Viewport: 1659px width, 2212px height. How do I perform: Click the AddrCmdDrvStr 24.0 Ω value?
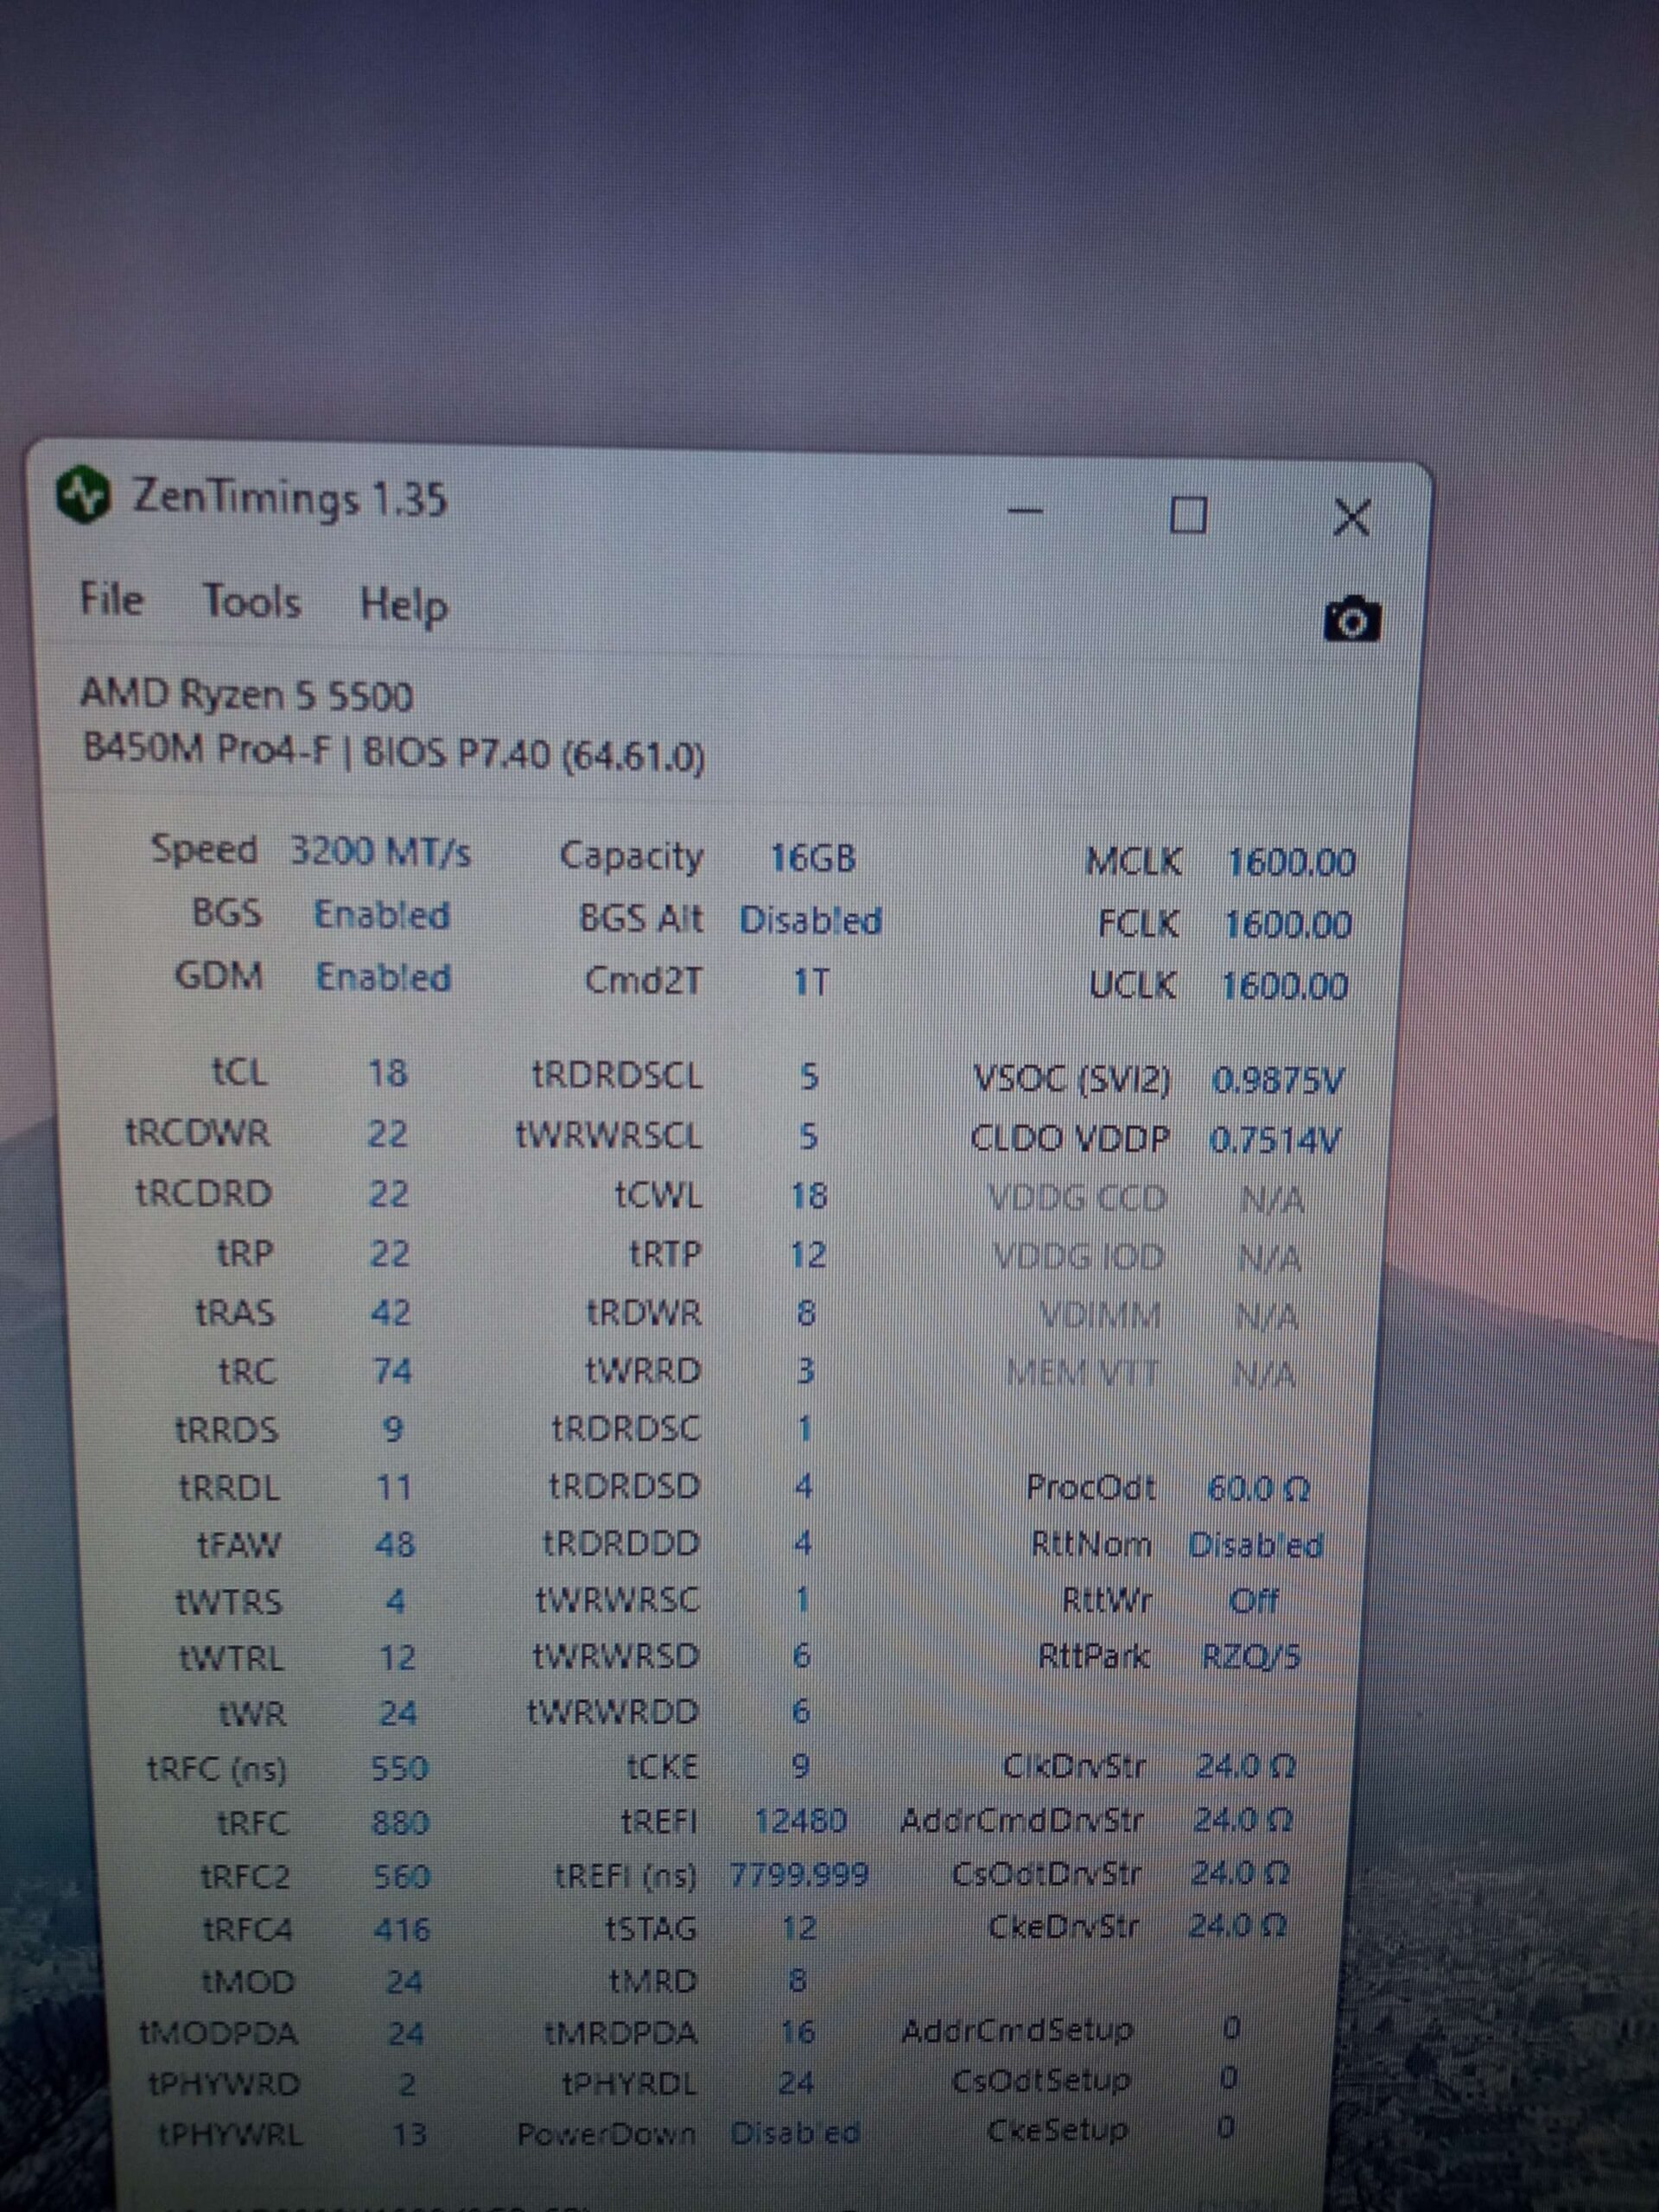pyautogui.click(x=1242, y=1819)
